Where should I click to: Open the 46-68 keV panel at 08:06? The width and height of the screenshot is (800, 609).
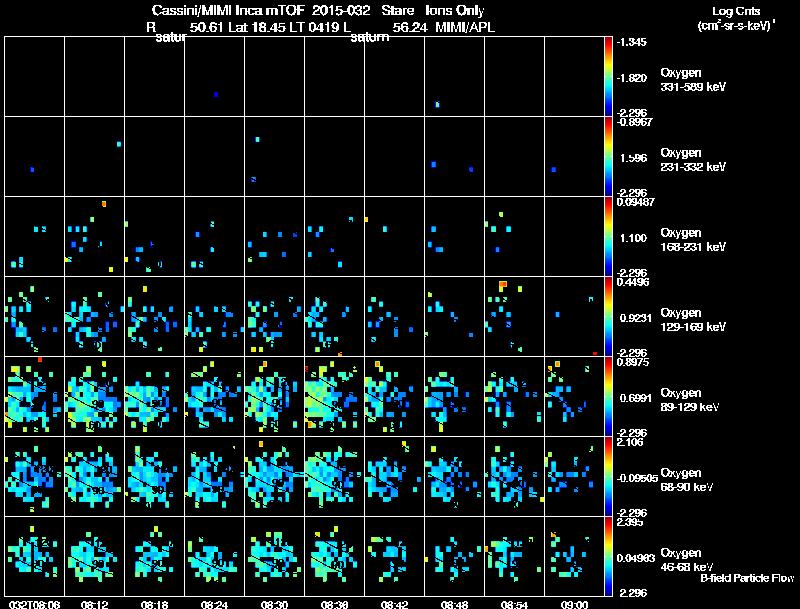(x=34, y=556)
